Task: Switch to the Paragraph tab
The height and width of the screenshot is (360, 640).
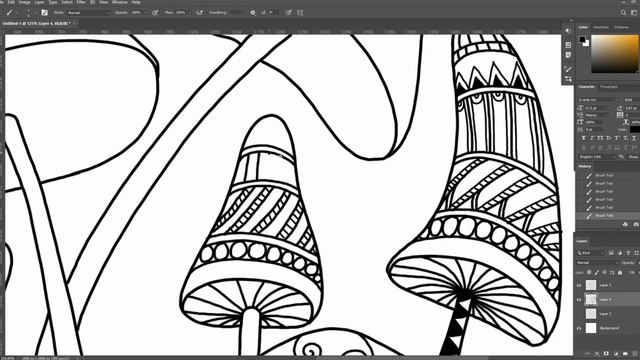Action: pos(609,87)
